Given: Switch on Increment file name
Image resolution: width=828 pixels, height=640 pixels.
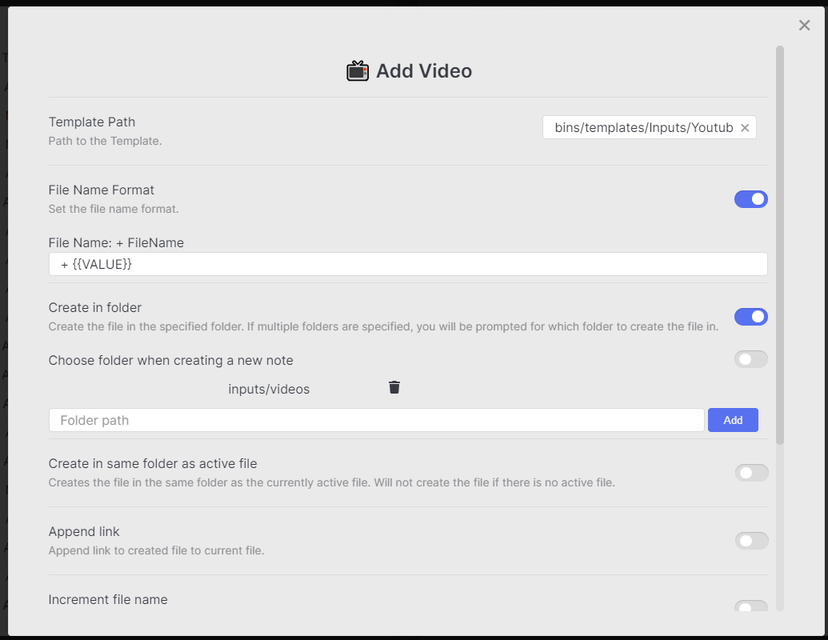Looking at the screenshot, I should click(751, 606).
